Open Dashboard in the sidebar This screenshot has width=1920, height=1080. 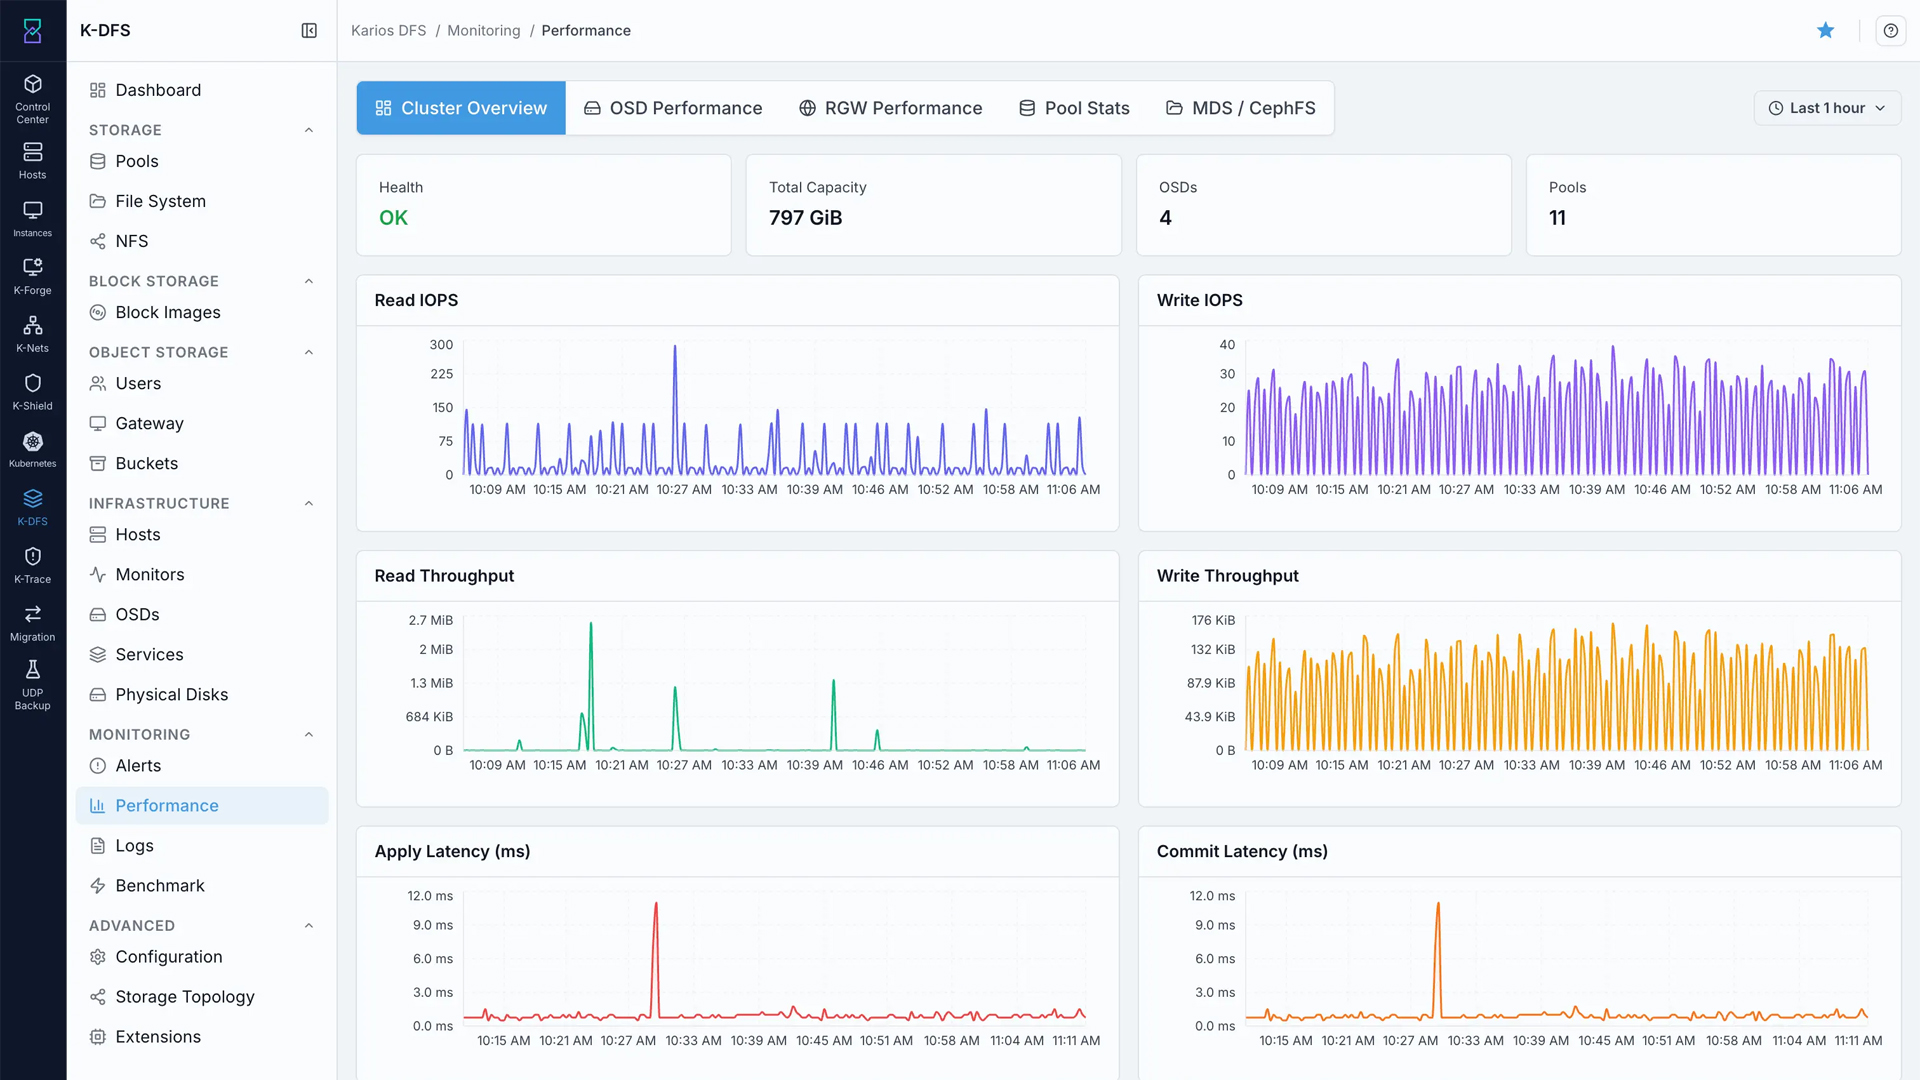point(202,90)
